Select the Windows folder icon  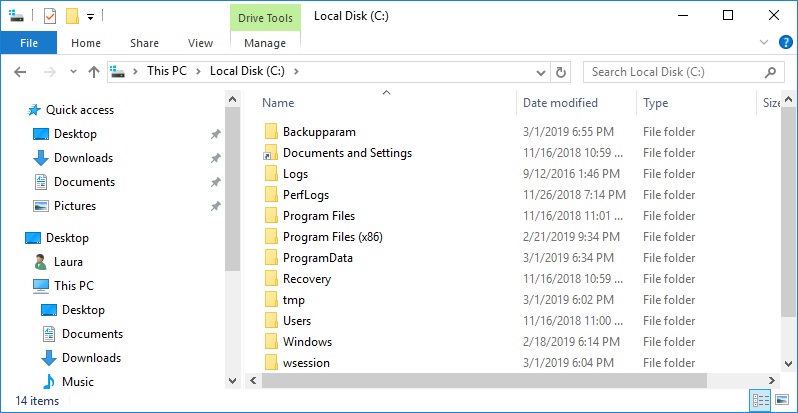pyautogui.click(x=271, y=342)
